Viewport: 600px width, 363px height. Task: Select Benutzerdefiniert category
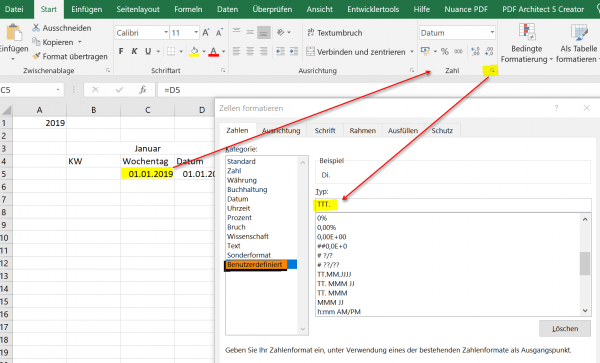(261, 264)
